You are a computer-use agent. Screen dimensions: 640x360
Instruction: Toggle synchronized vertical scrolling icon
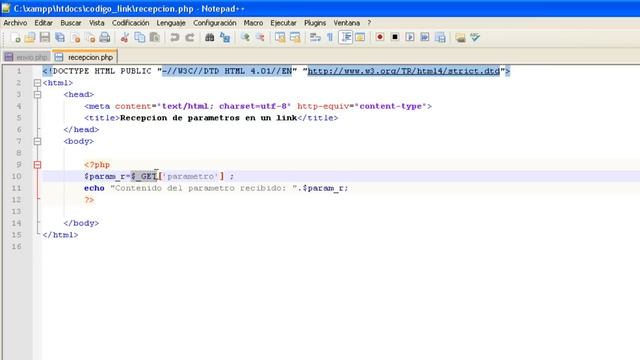tap(280, 38)
